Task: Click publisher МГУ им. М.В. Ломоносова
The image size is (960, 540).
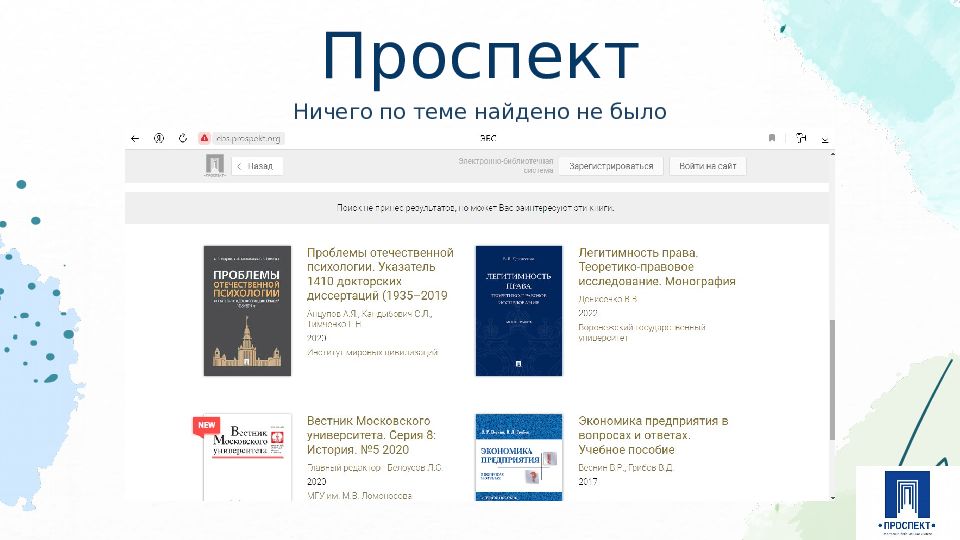Action: [359, 496]
